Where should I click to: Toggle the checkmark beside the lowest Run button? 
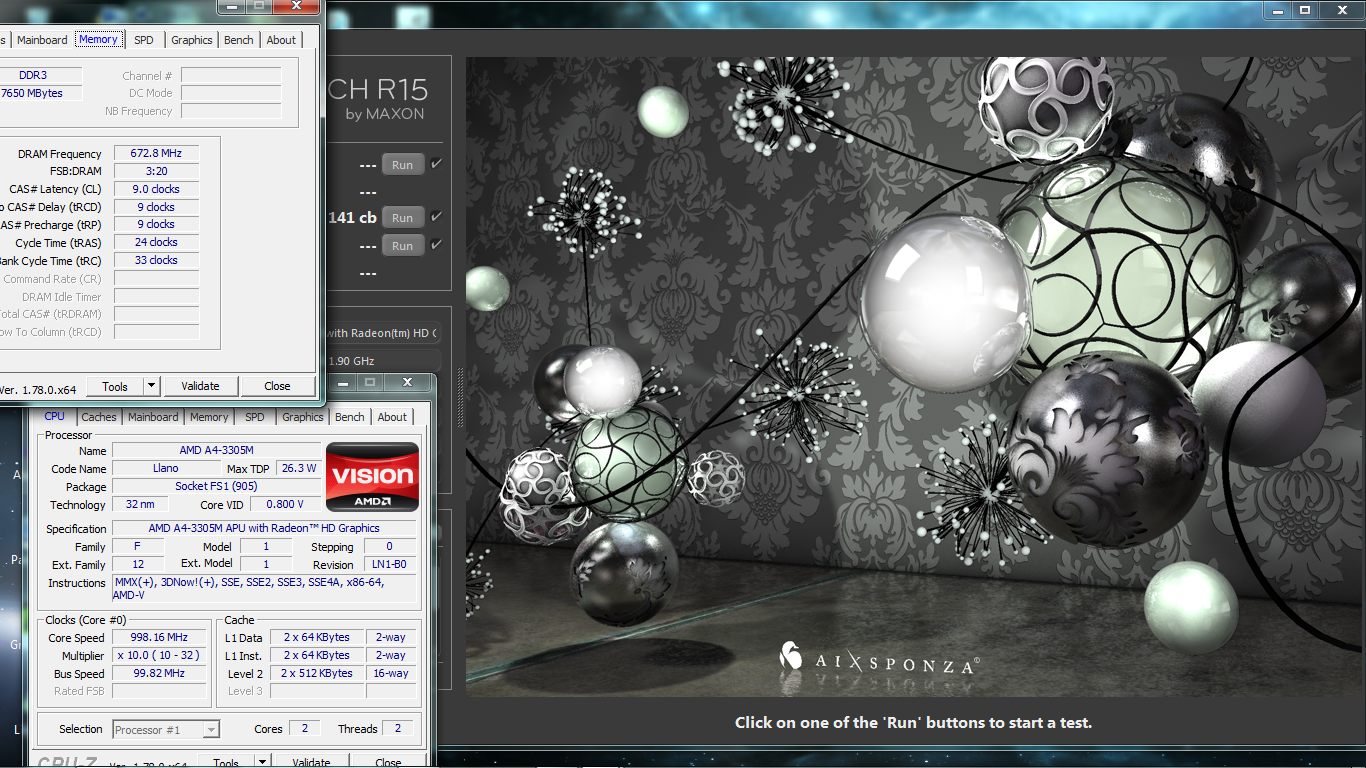(436, 245)
